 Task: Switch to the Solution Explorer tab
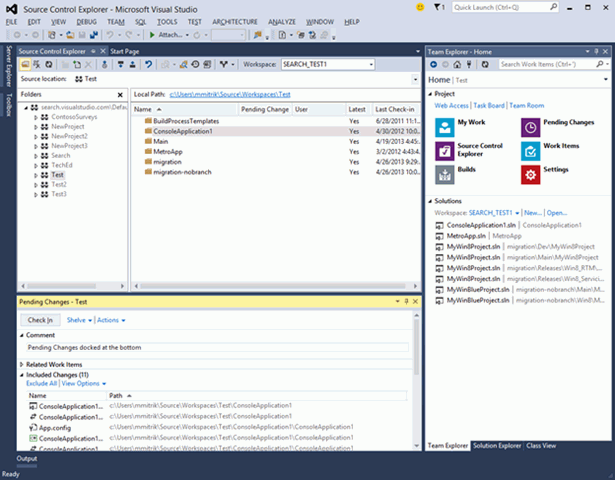click(x=497, y=445)
